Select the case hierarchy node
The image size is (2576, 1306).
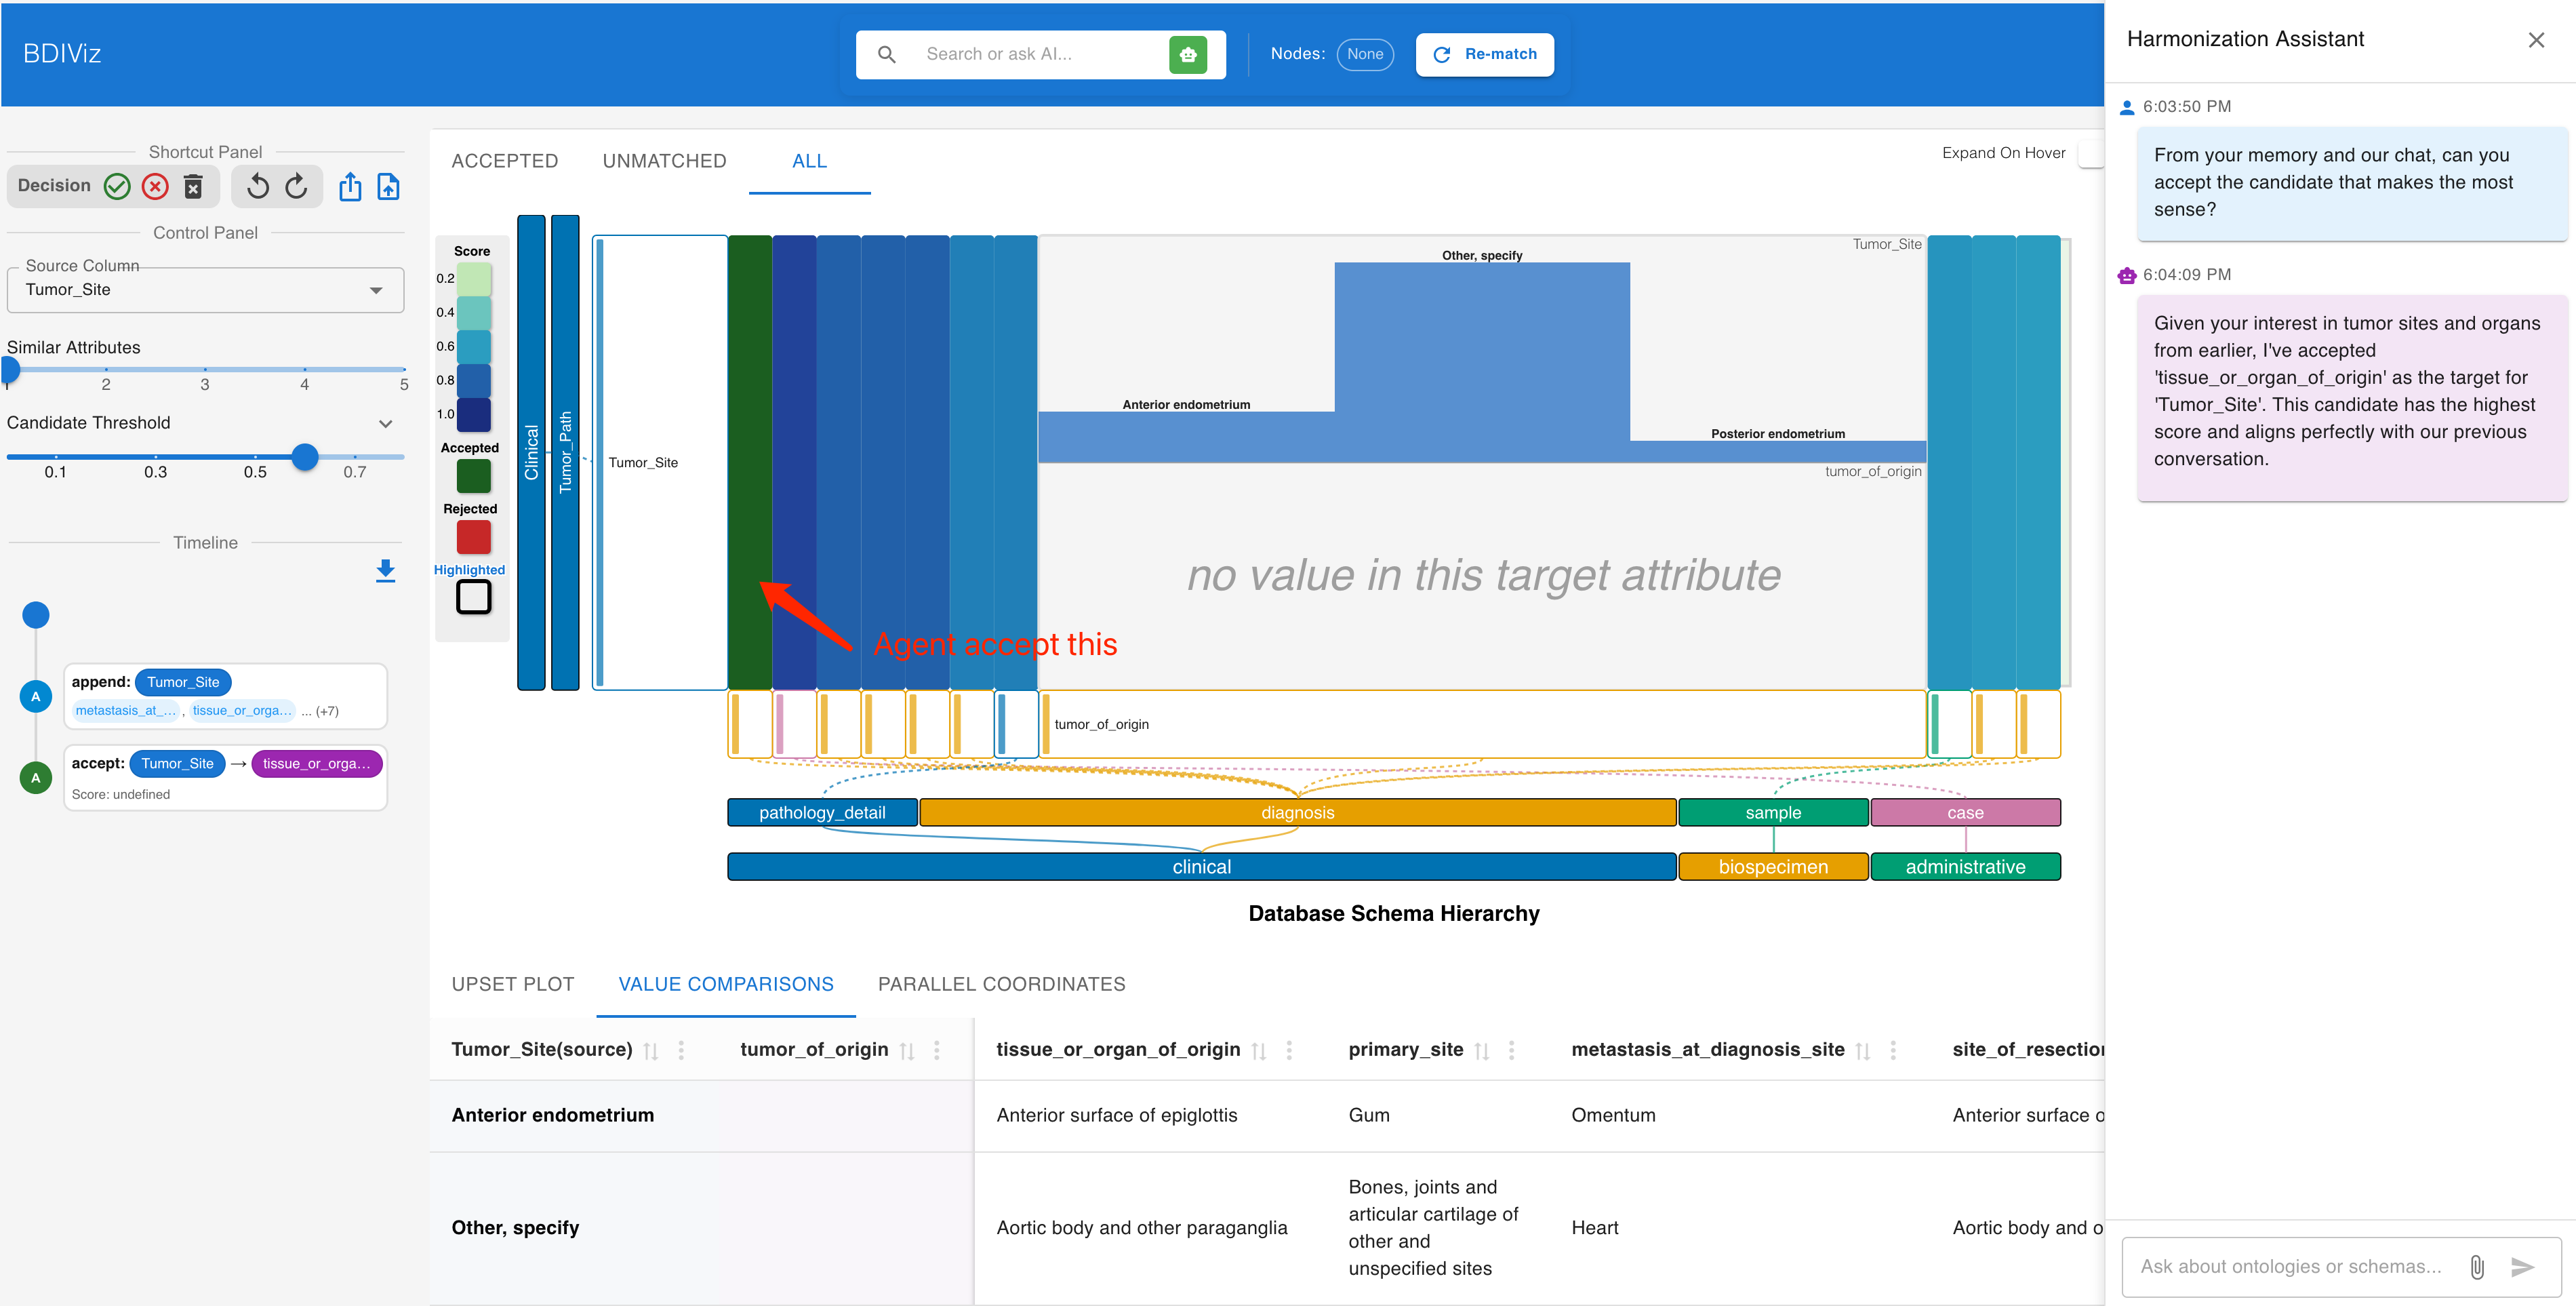pos(1965,812)
